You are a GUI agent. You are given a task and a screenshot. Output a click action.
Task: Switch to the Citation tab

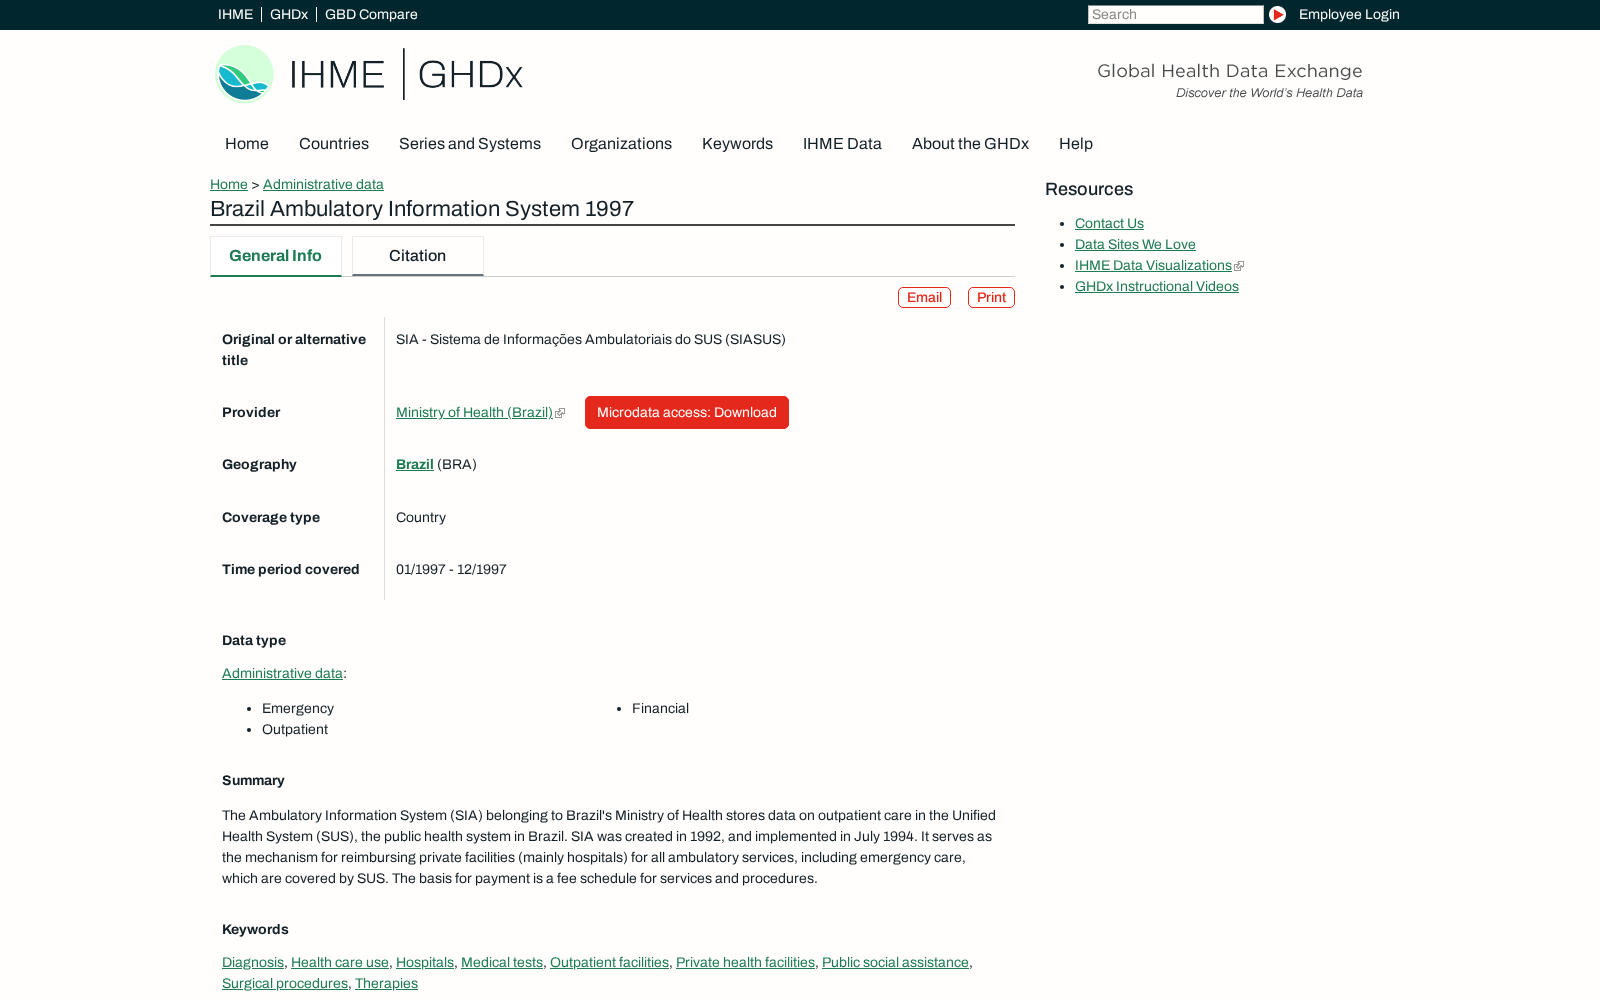(418, 256)
